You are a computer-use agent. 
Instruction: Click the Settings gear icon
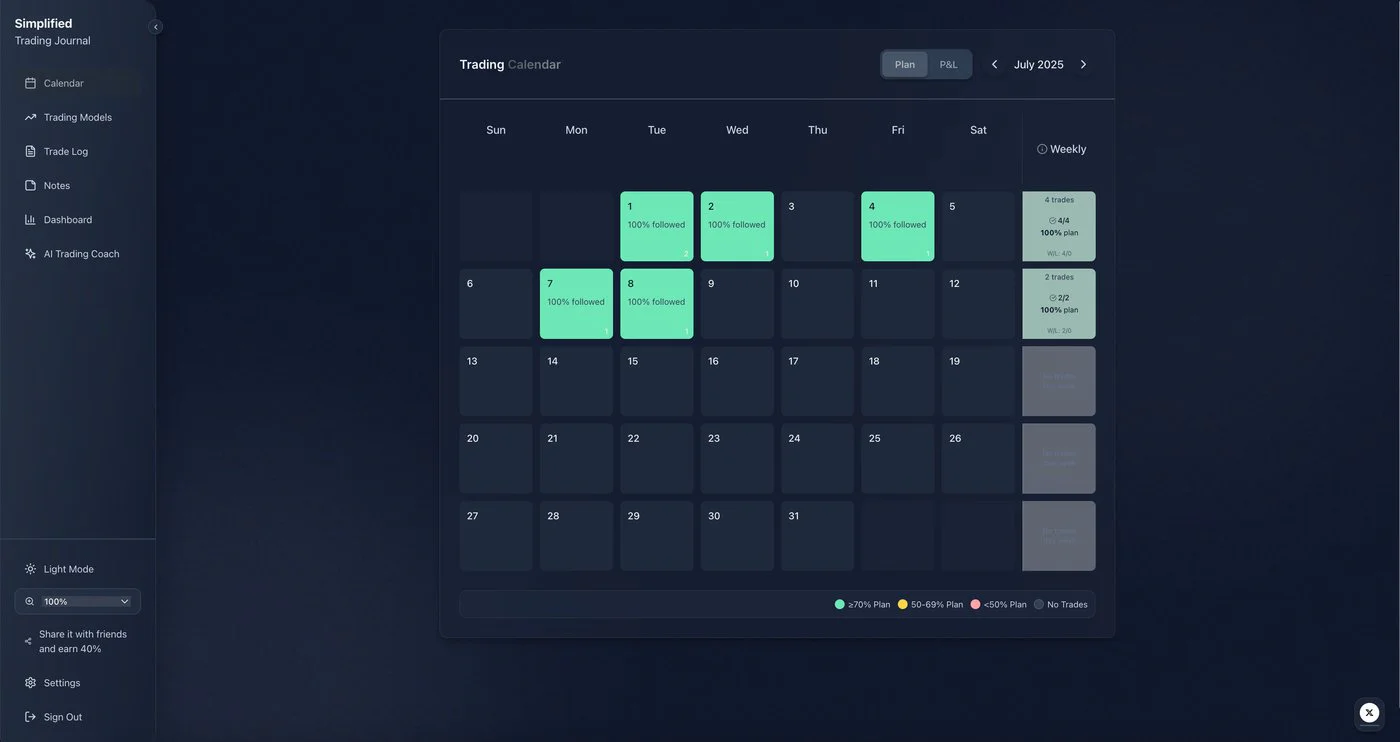coord(30,683)
